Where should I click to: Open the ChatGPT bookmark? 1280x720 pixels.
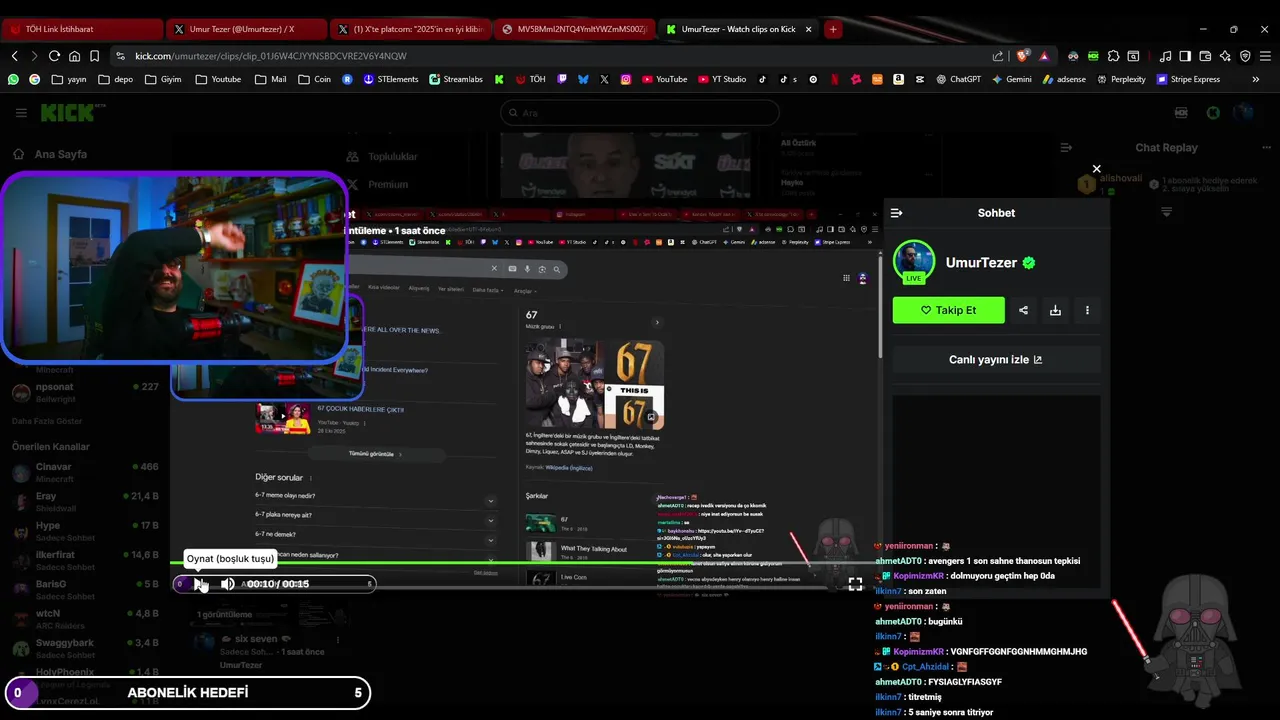click(958, 79)
